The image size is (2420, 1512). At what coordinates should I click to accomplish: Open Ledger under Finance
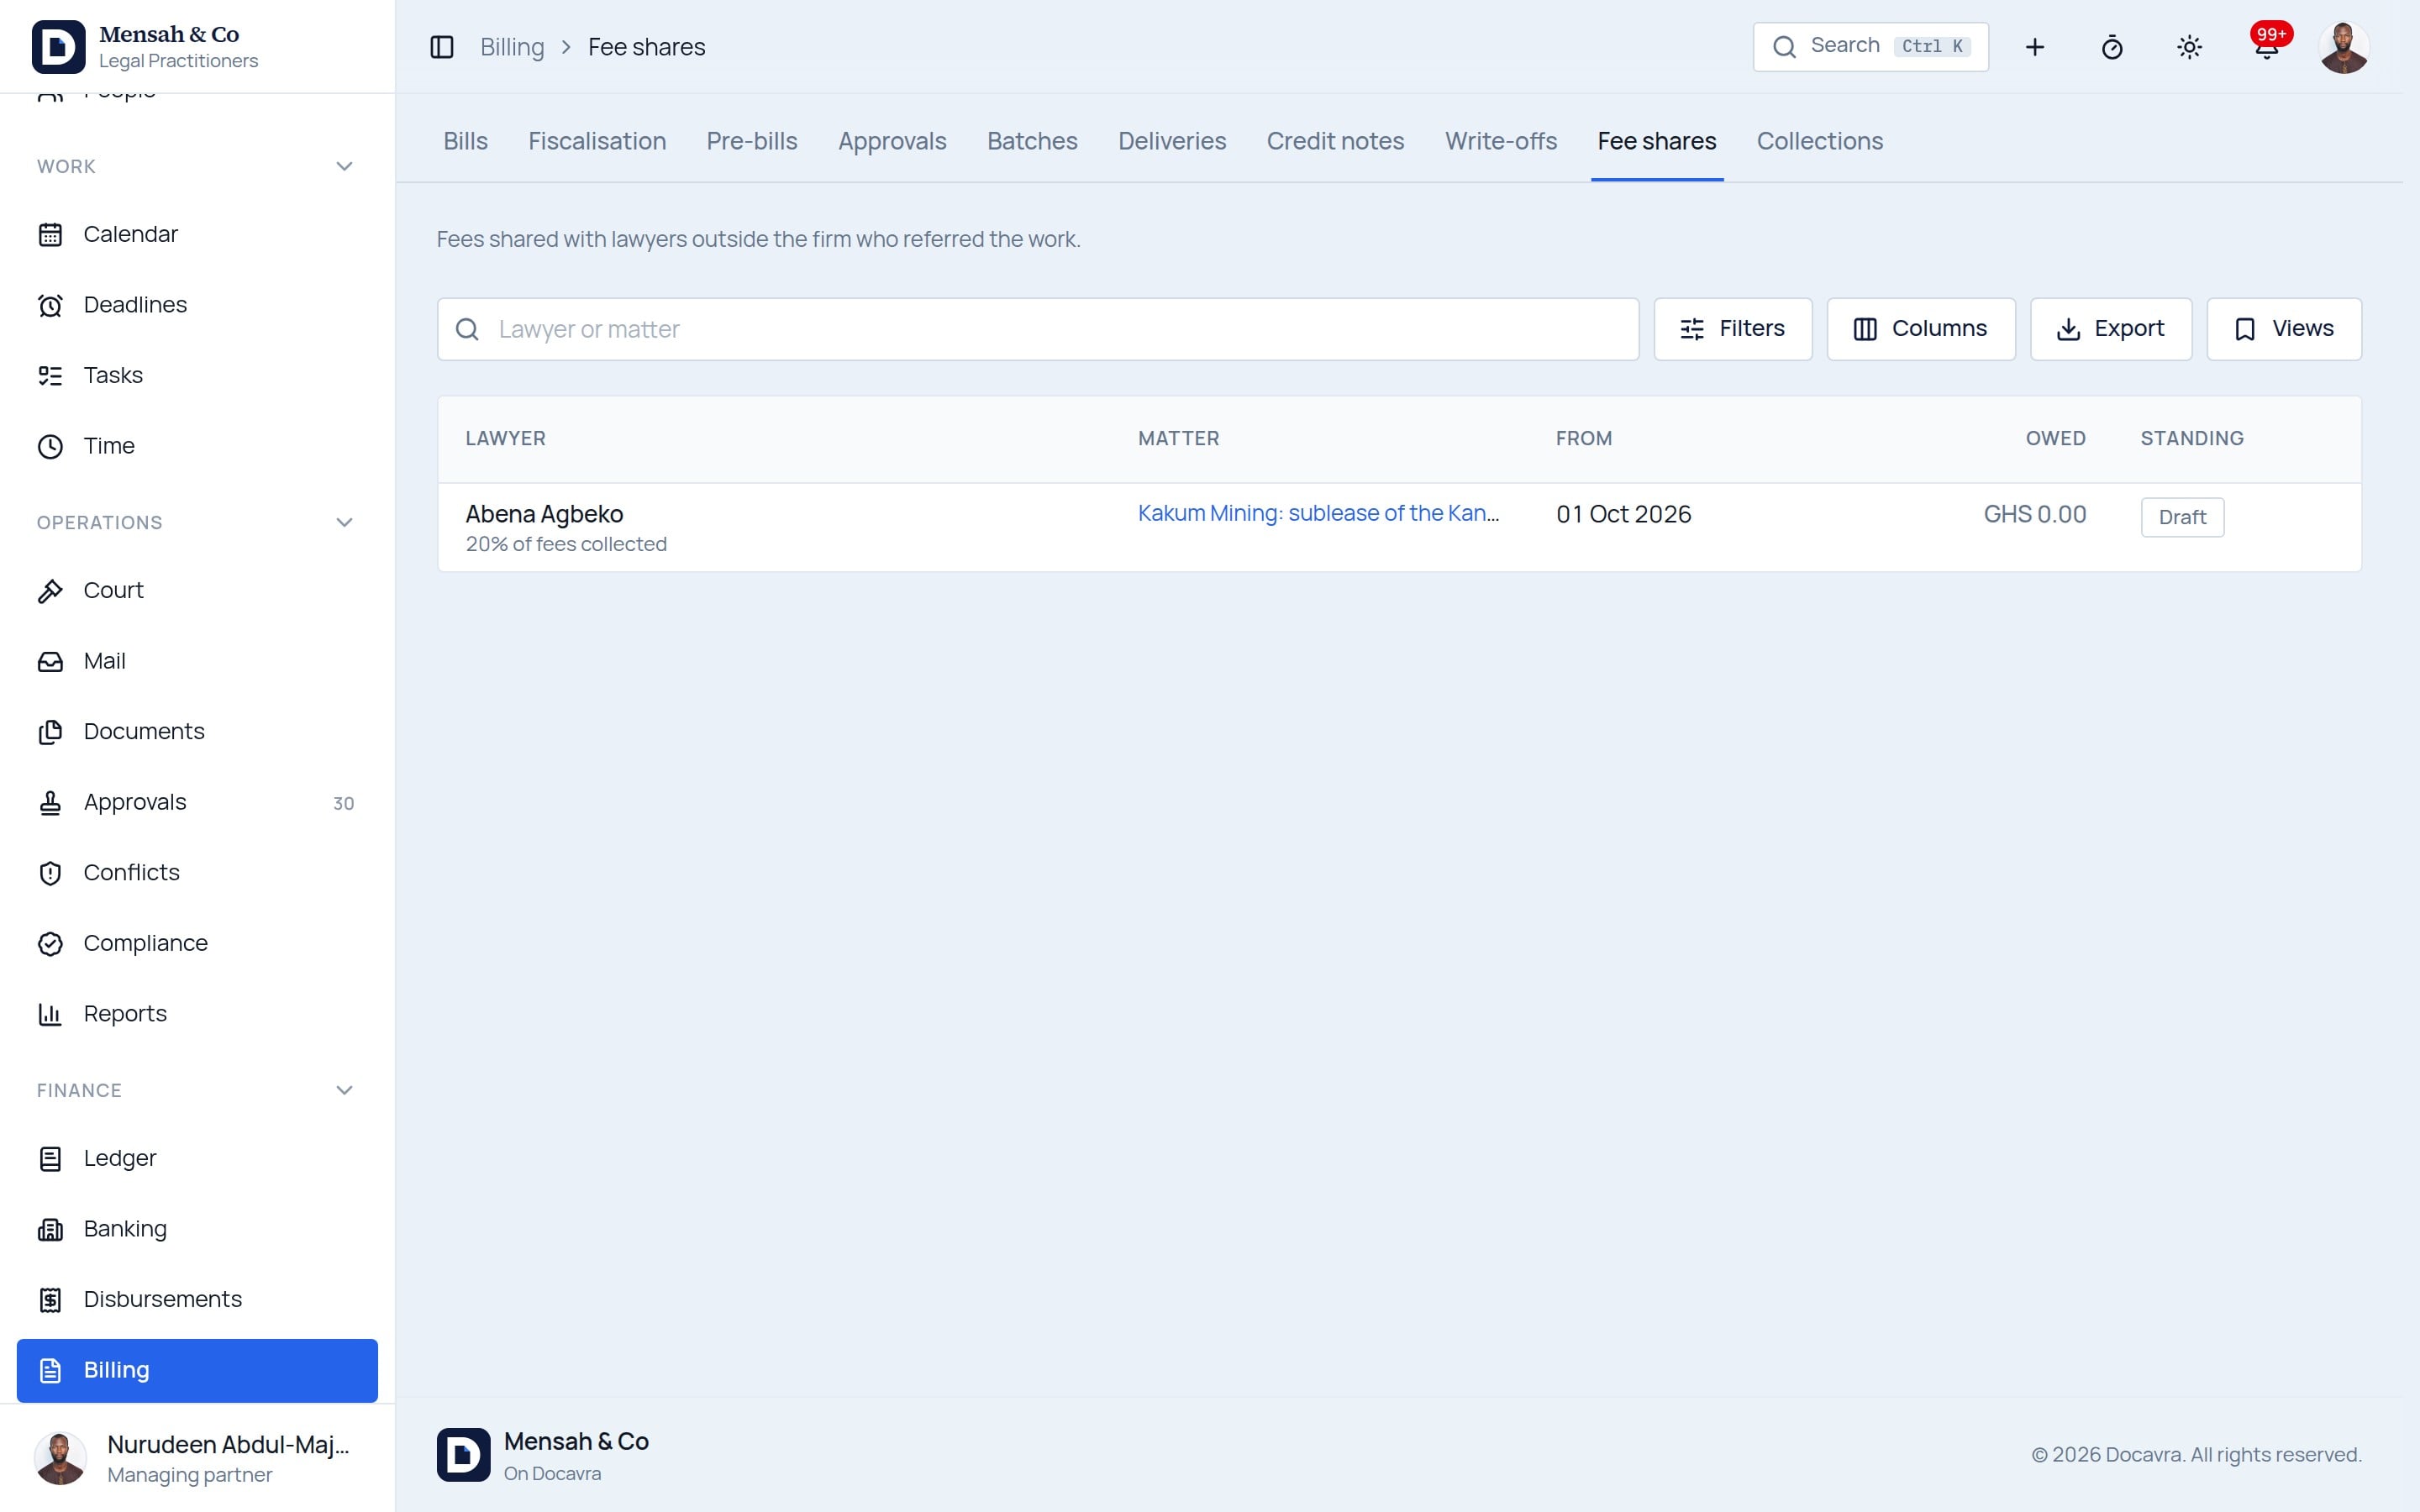(x=197, y=1158)
